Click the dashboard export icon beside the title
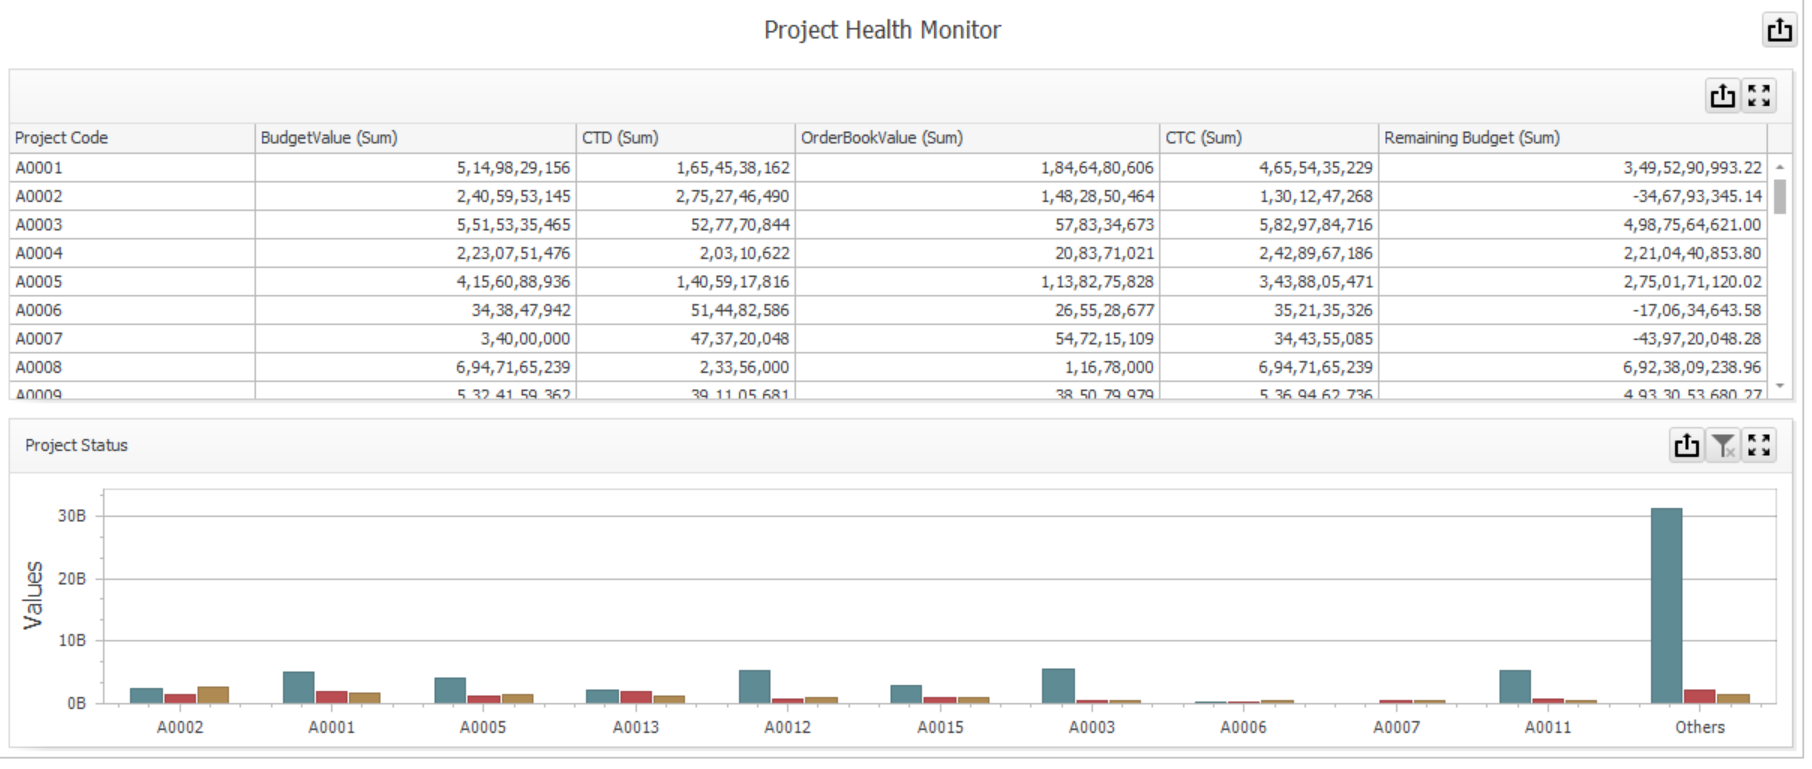The height and width of the screenshot is (769, 1812). tap(1779, 30)
